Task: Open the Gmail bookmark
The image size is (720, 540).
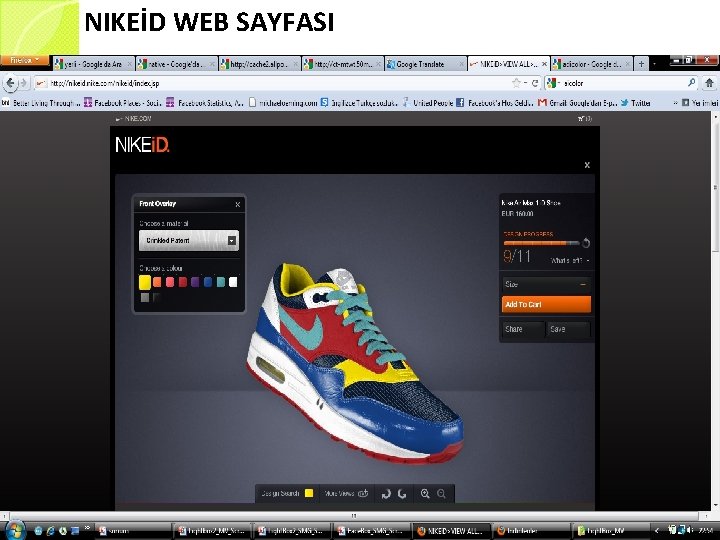Action: (578, 103)
